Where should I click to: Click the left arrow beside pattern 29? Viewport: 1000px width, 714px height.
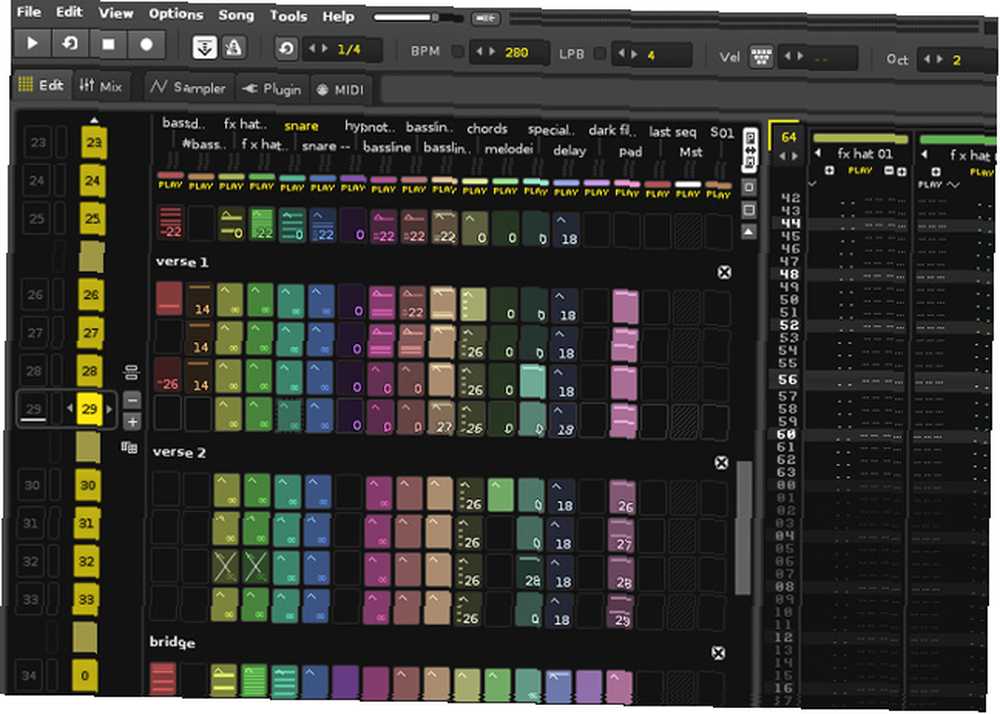69,409
